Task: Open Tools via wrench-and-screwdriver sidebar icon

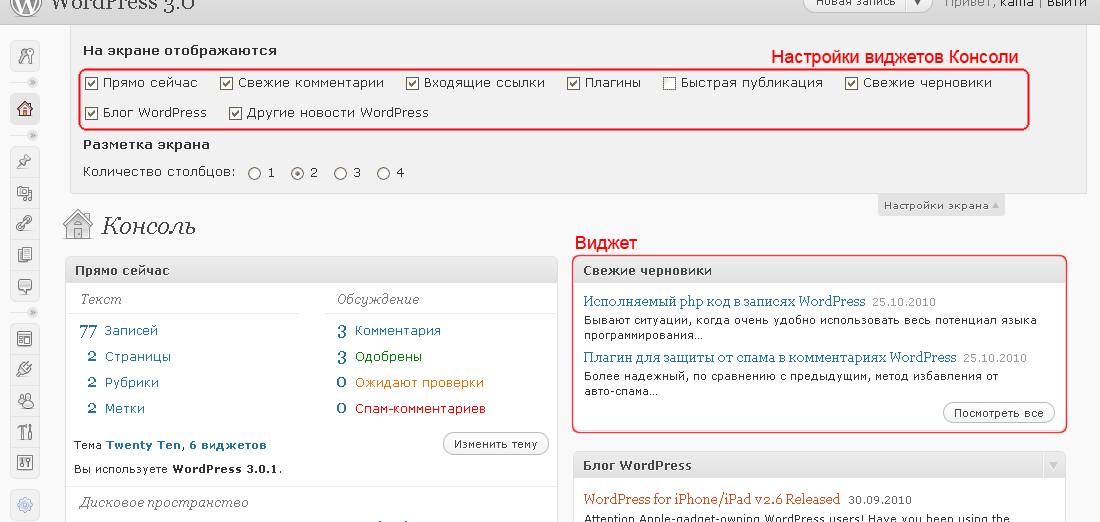Action: (x=25, y=431)
